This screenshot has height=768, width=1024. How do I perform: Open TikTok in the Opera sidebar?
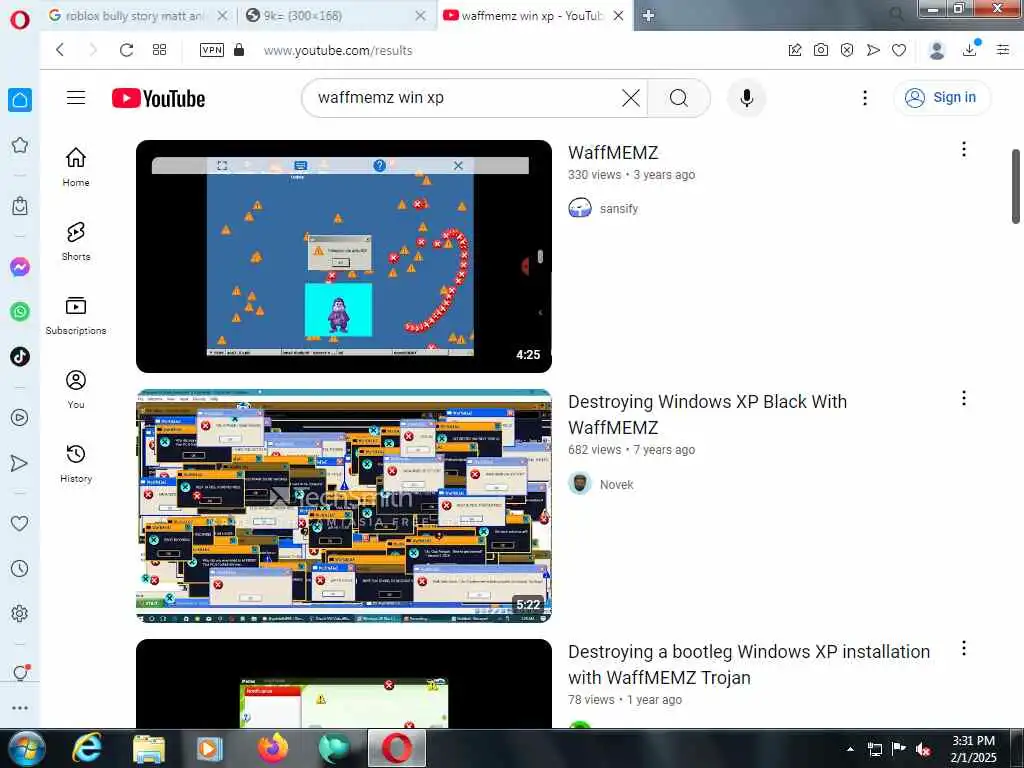coord(20,357)
